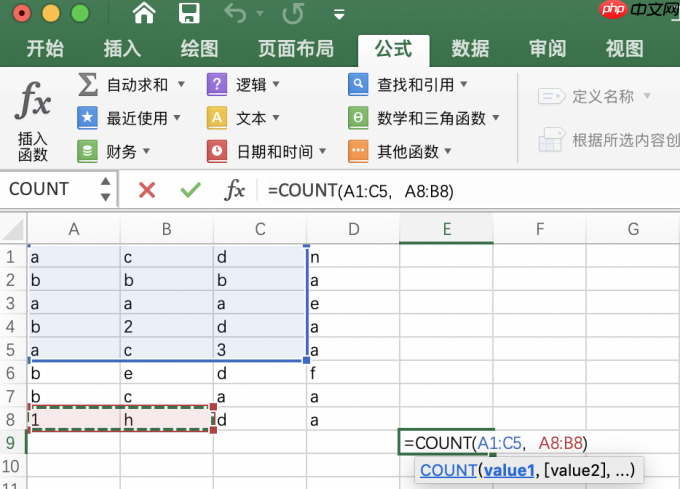Click cell D6 containing f

coord(353,373)
